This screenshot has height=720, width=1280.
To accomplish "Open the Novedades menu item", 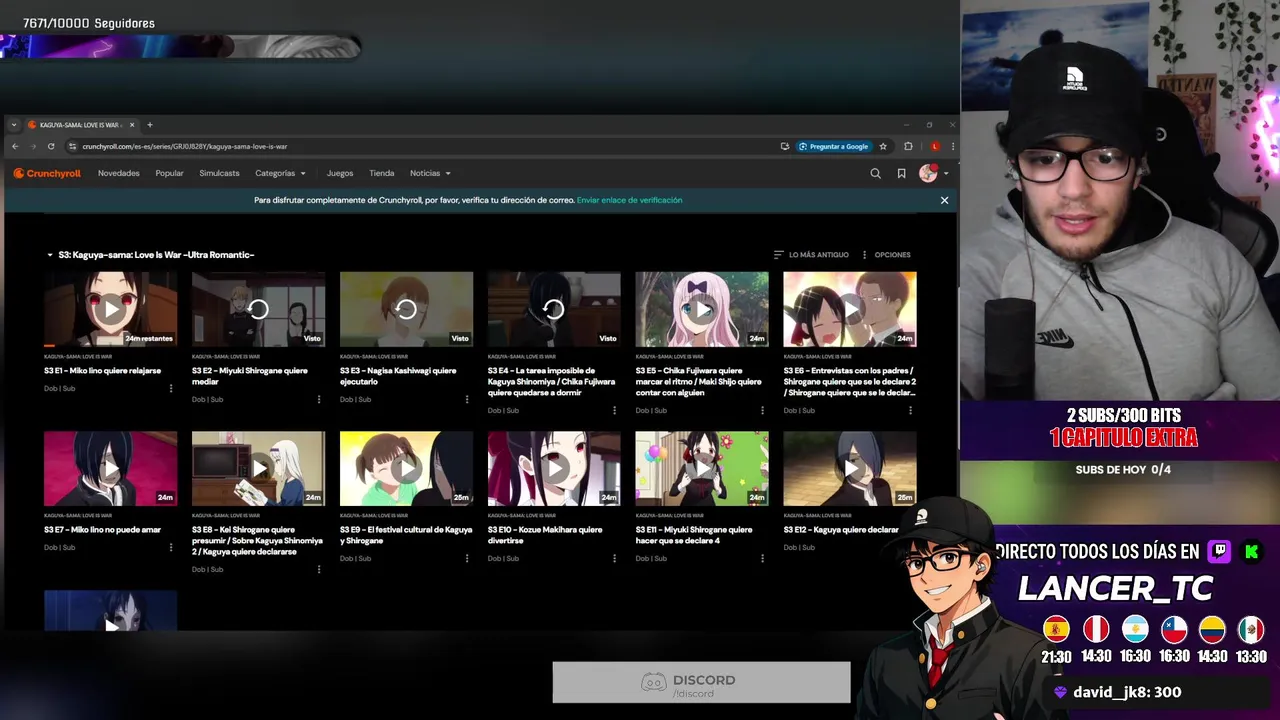I will (x=119, y=173).
